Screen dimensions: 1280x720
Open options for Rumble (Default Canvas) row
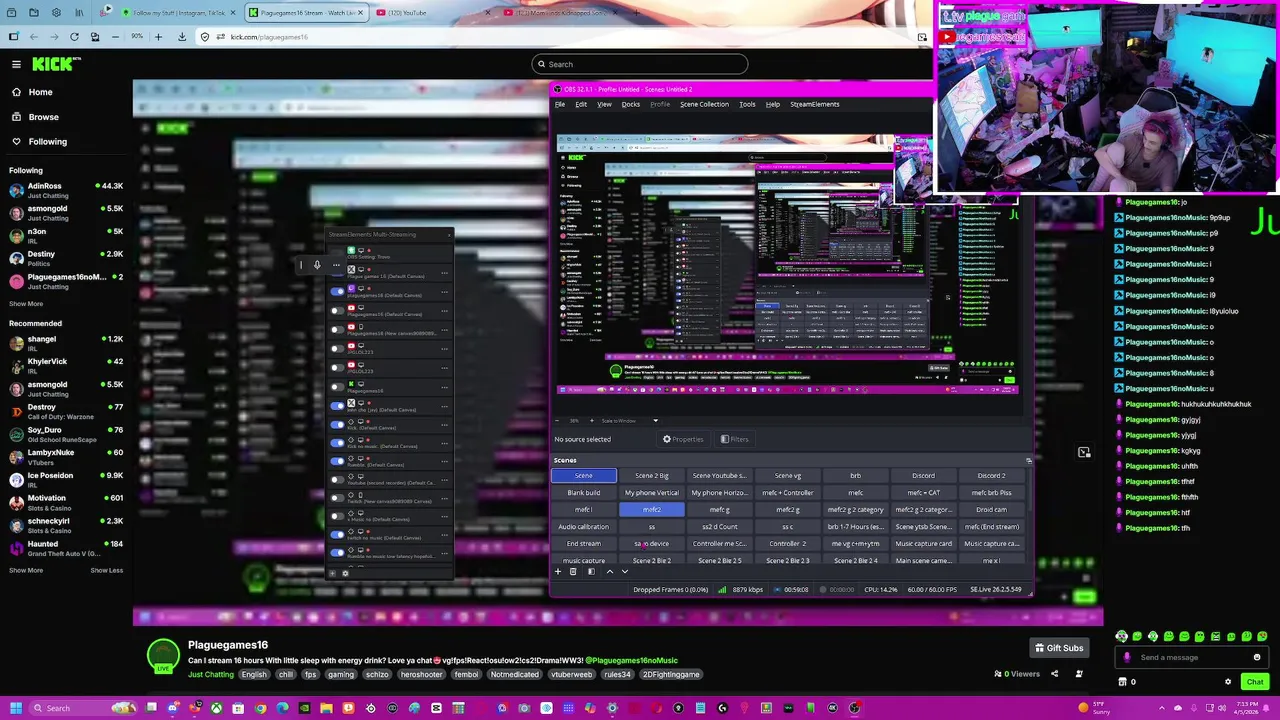click(x=445, y=461)
